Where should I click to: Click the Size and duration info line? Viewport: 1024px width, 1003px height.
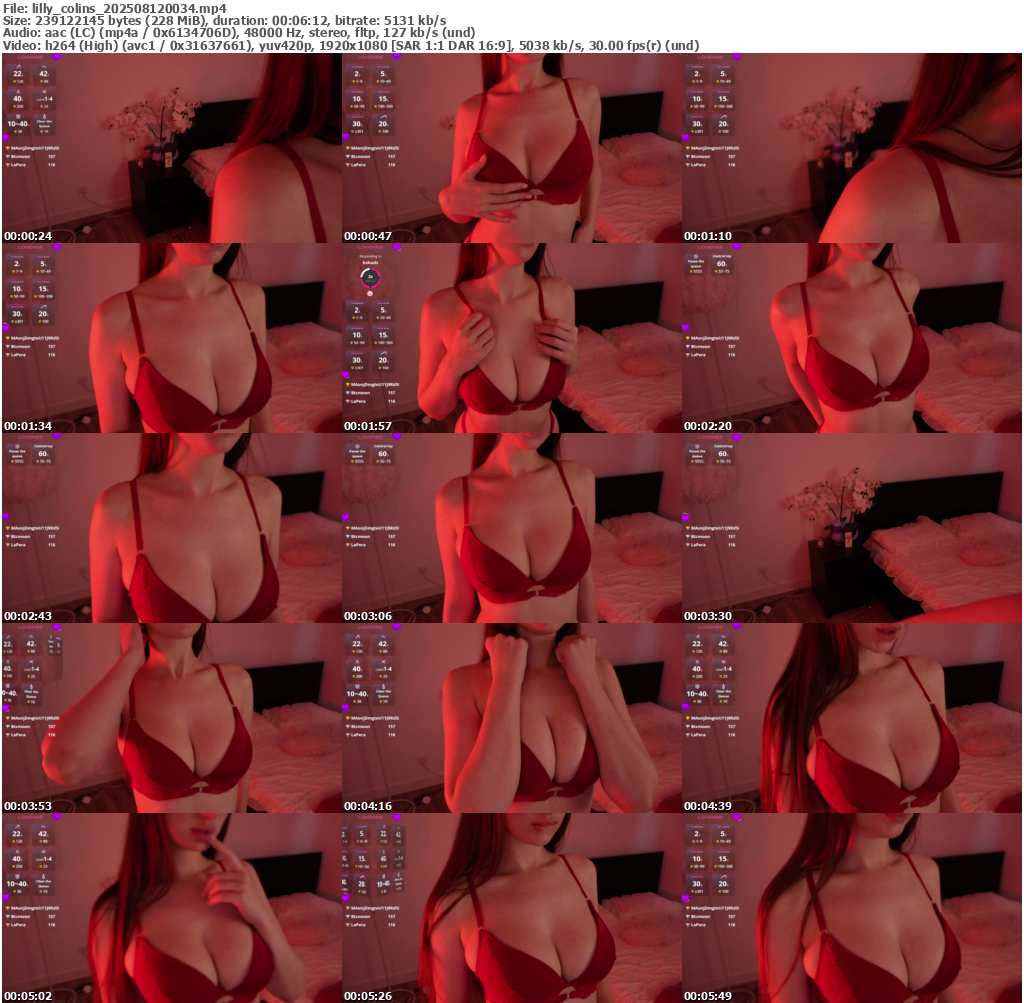225,20
